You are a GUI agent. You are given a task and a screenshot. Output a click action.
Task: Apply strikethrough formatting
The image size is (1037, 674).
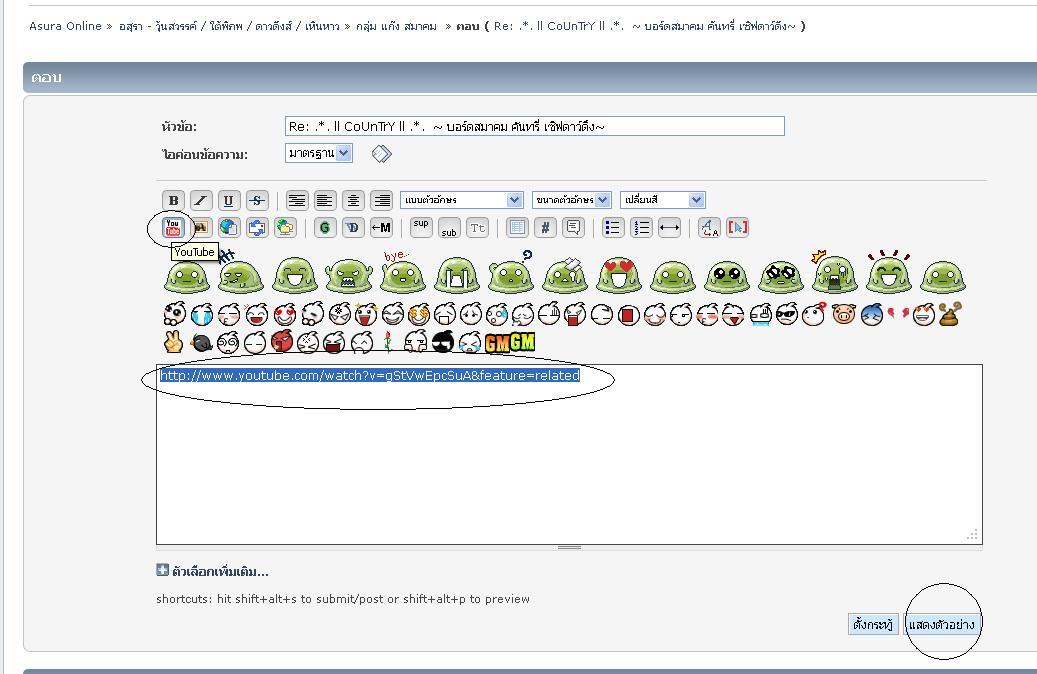point(257,200)
